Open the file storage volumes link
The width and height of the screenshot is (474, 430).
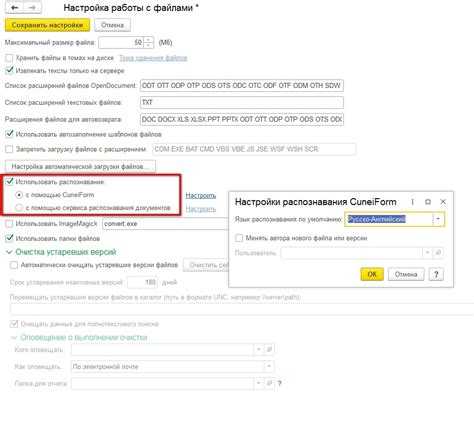point(153,58)
